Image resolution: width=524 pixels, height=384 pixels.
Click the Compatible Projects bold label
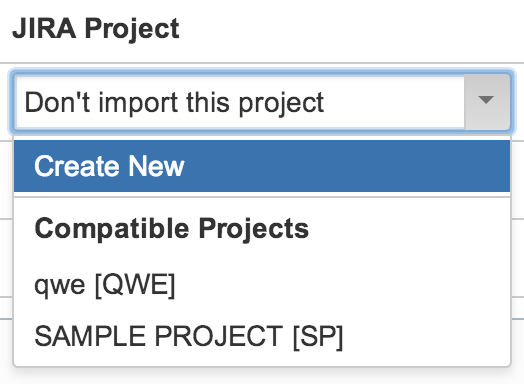(x=172, y=229)
